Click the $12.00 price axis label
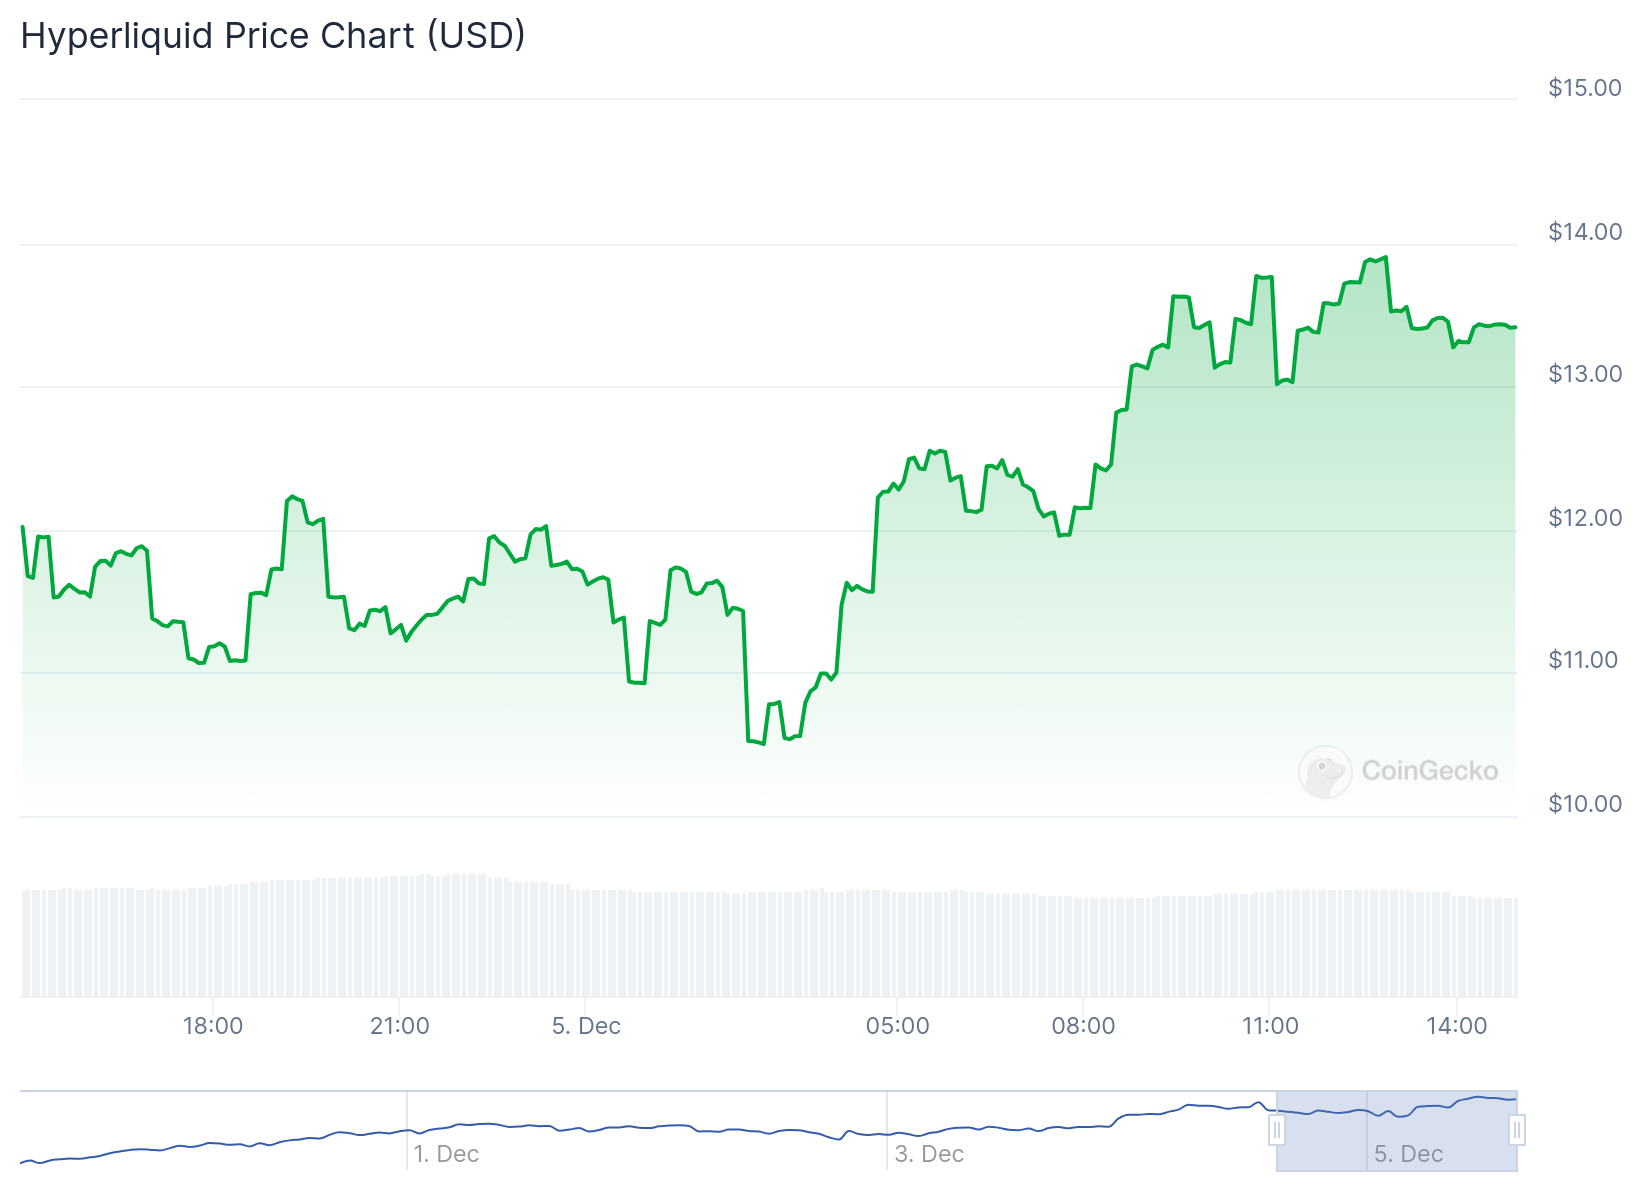The height and width of the screenshot is (1200, 1644). (1585, 518)
